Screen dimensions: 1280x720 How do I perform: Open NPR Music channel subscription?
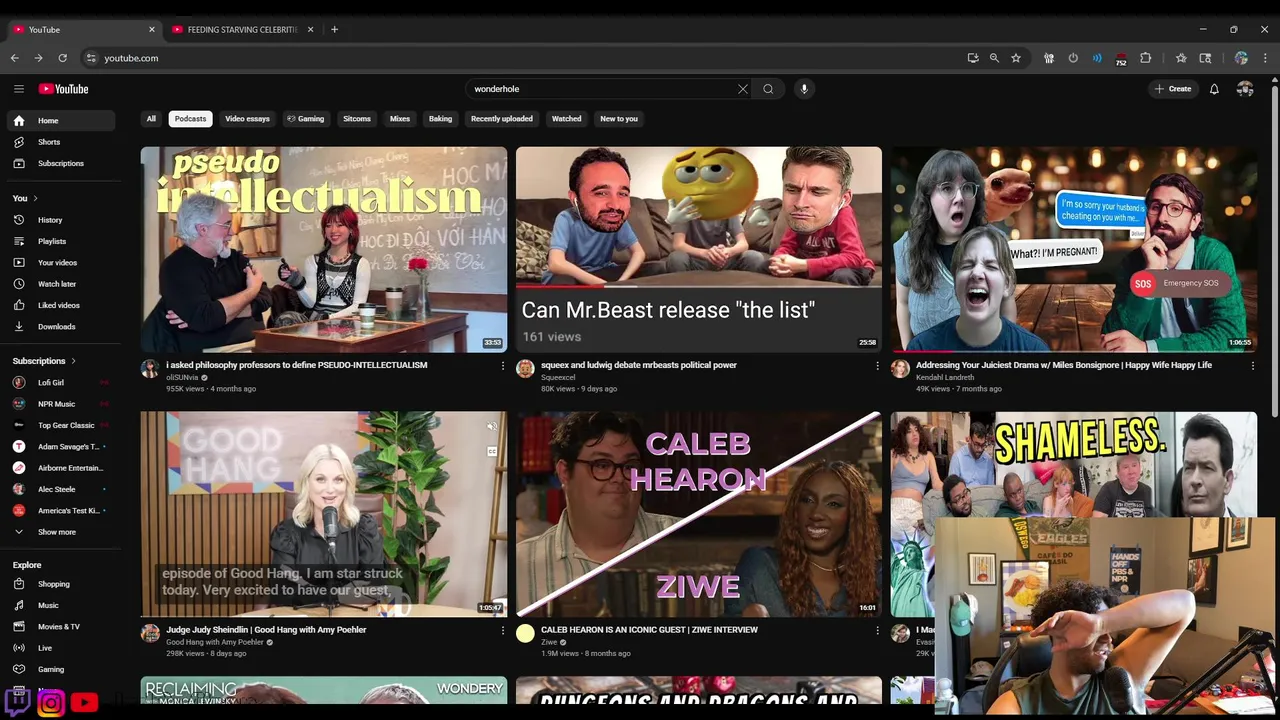click(x=60, y=404)
